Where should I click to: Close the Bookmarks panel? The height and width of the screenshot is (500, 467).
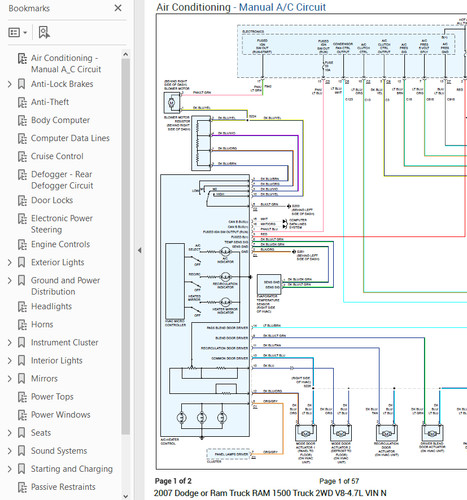click(x=118, y=8)
